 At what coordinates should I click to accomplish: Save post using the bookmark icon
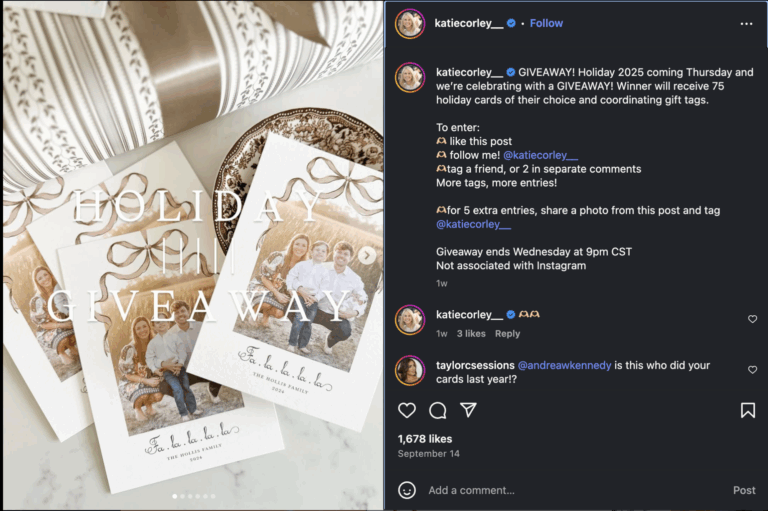747,410
